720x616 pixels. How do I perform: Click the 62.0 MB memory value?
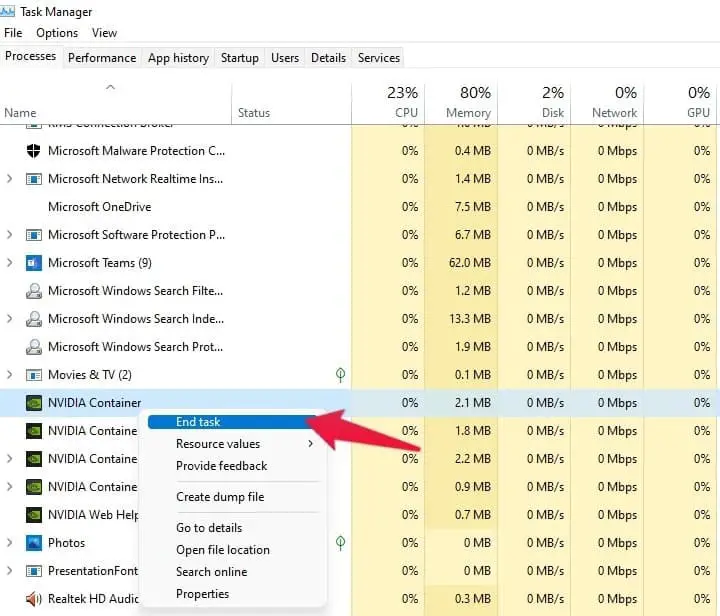pos(470,263)
